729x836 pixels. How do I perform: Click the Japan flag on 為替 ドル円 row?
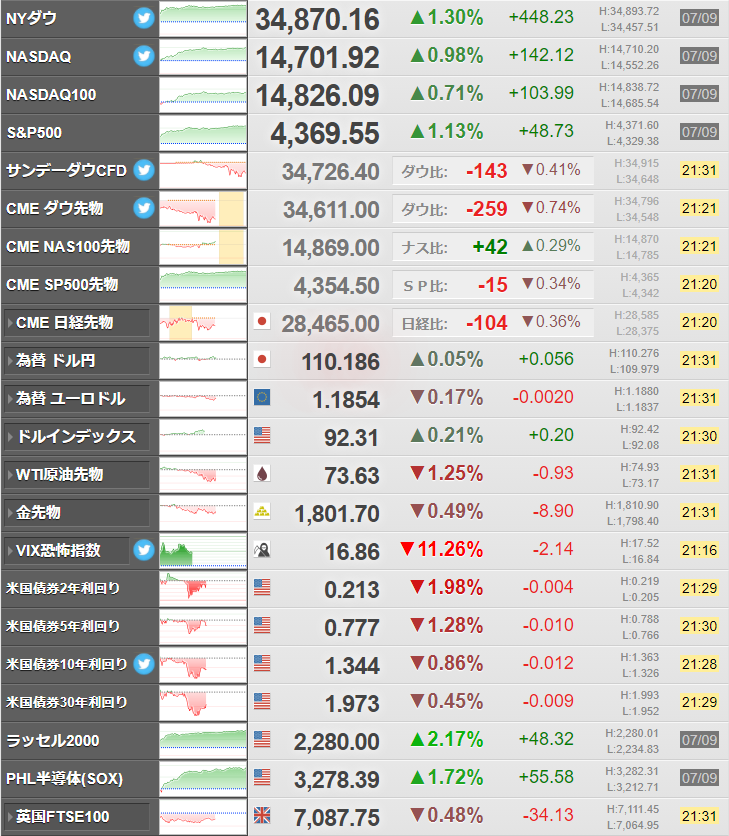tap(262, 359)
